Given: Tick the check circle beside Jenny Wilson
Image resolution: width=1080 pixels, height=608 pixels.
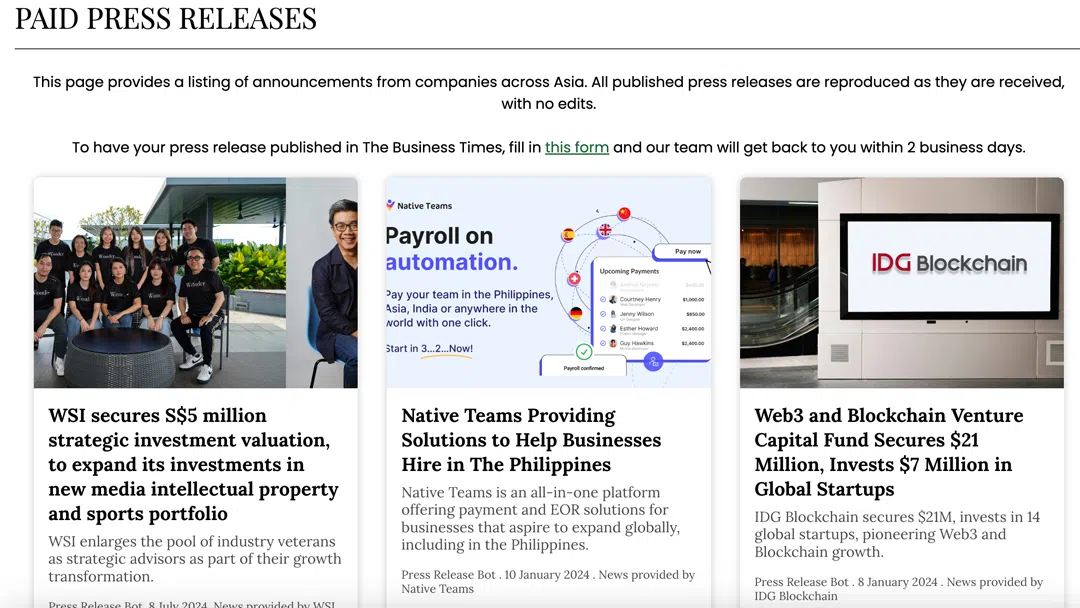Looking at the screenshot, I should coord(603,314).
